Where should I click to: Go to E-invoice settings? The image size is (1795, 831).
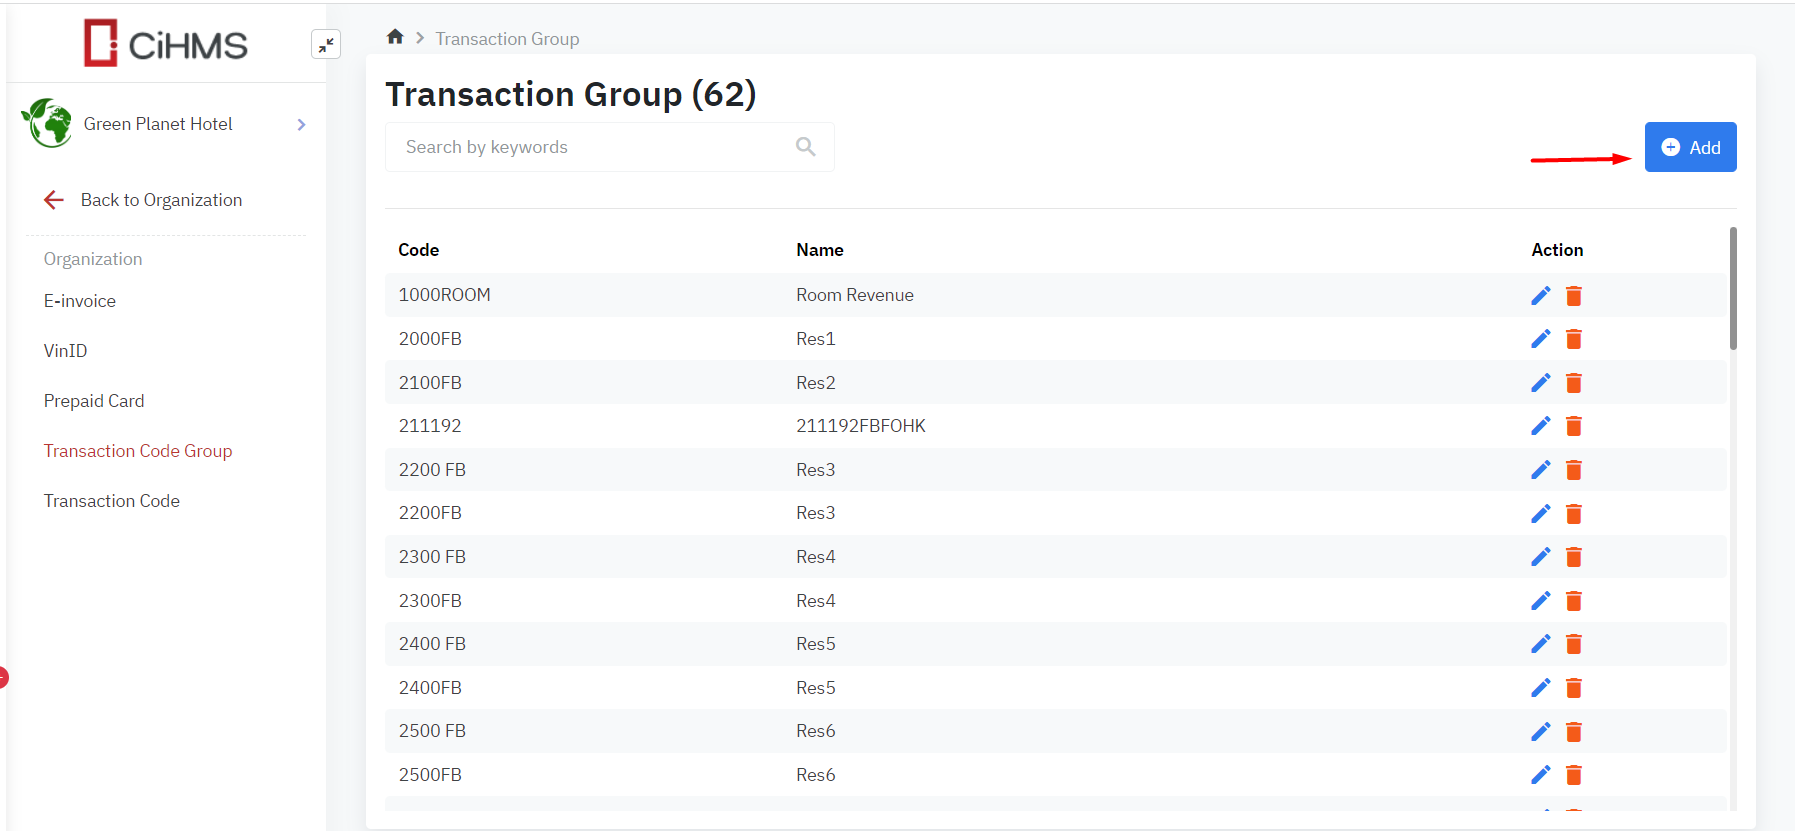80,301
